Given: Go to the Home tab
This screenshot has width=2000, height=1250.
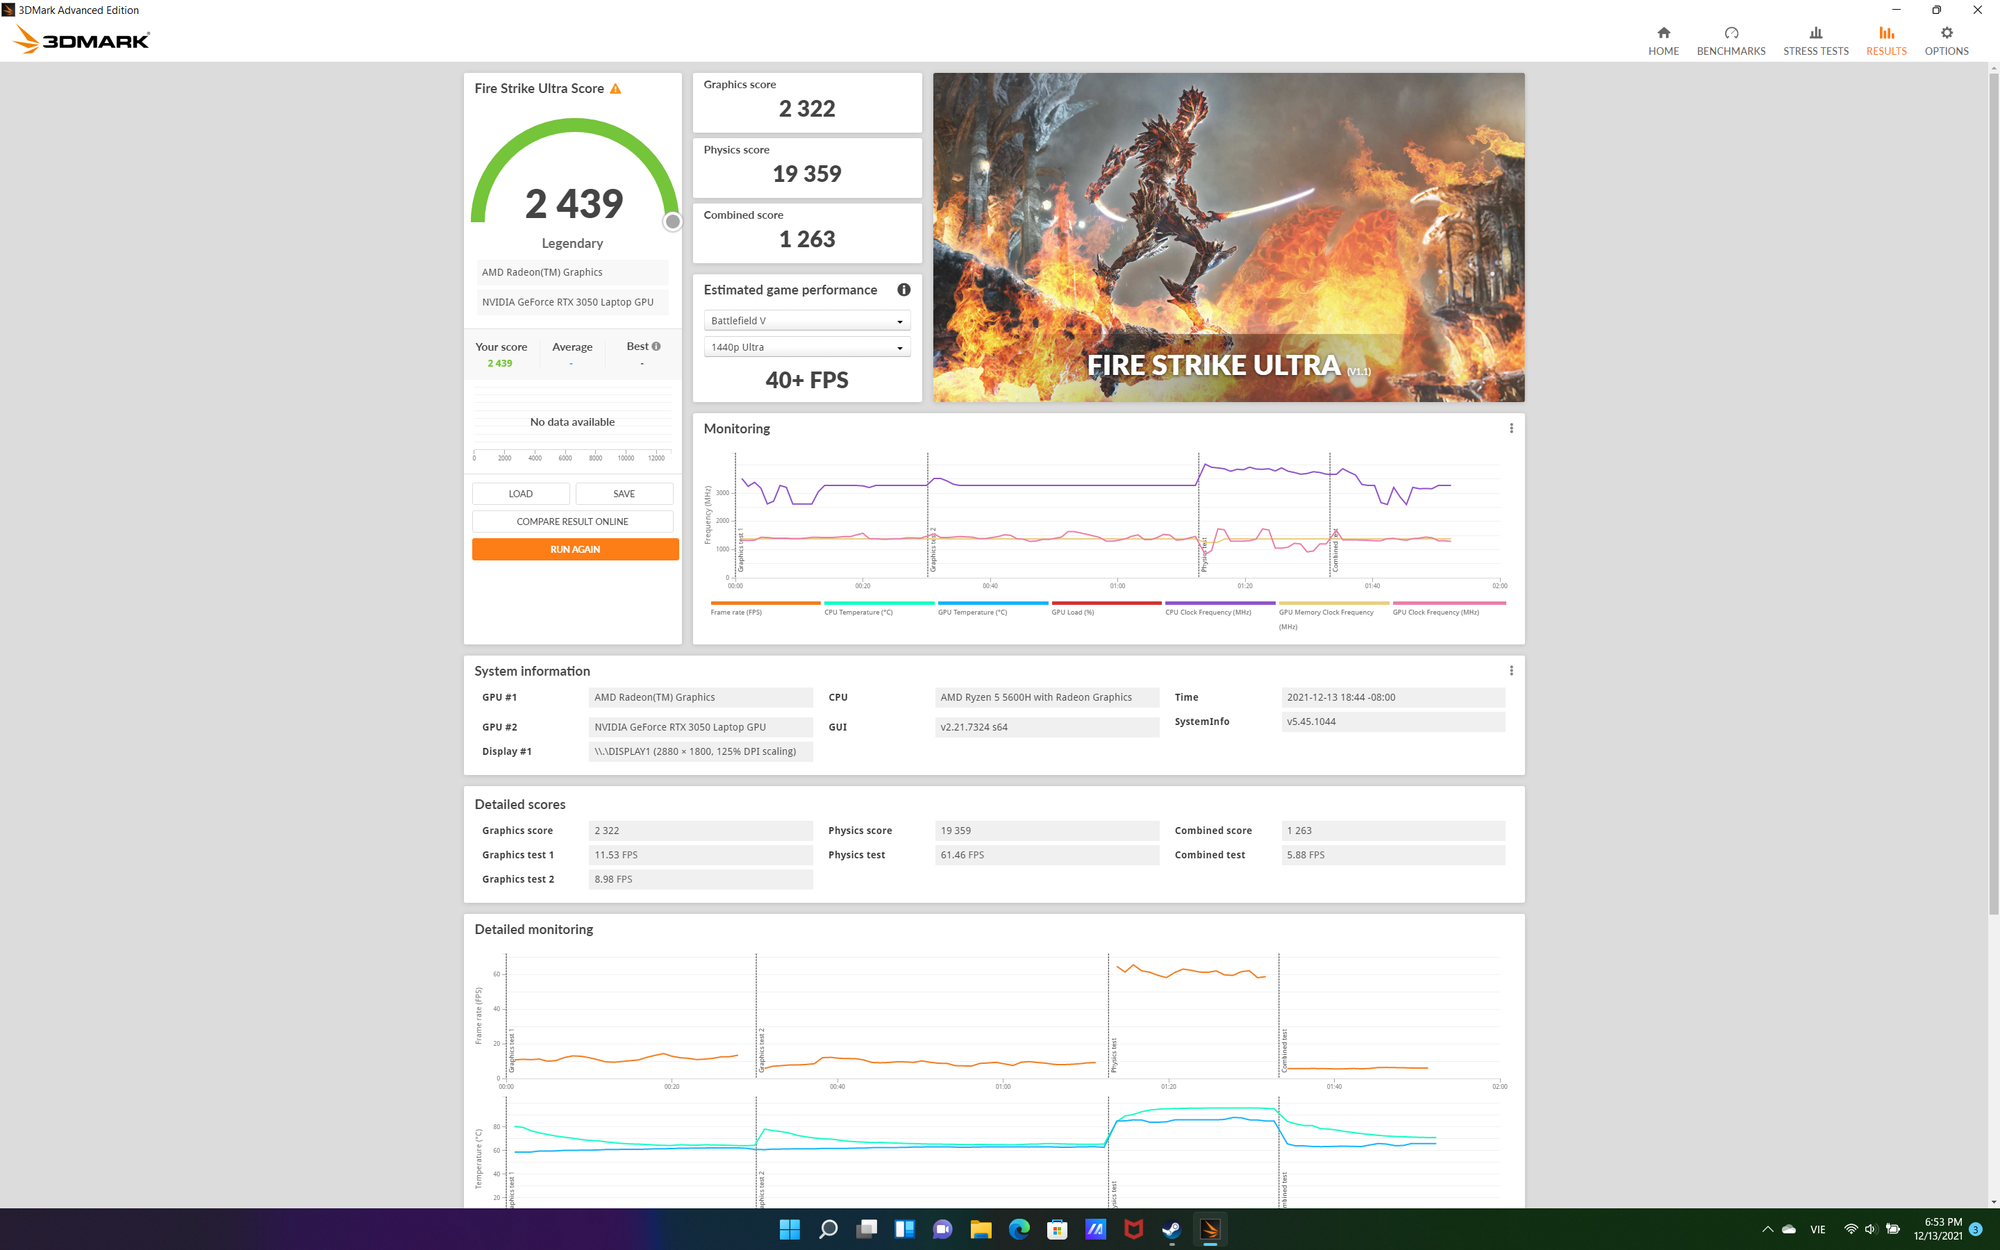Looking at the screenshot, I should tap(1663, 40).
